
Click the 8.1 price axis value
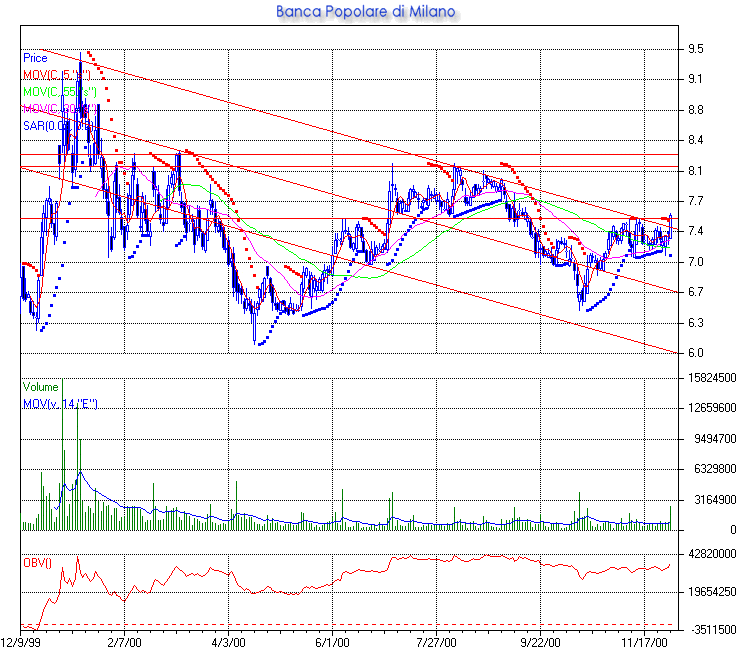[x=696, y=171]
